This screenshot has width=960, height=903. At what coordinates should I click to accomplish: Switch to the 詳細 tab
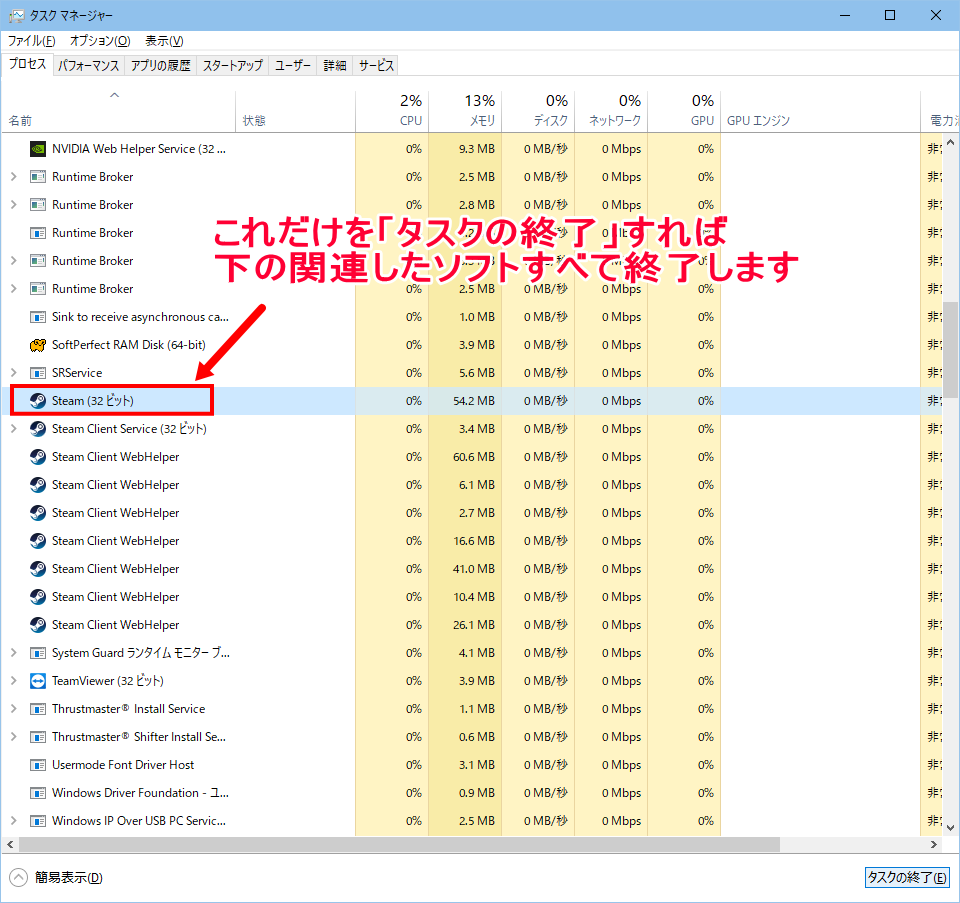334,66
